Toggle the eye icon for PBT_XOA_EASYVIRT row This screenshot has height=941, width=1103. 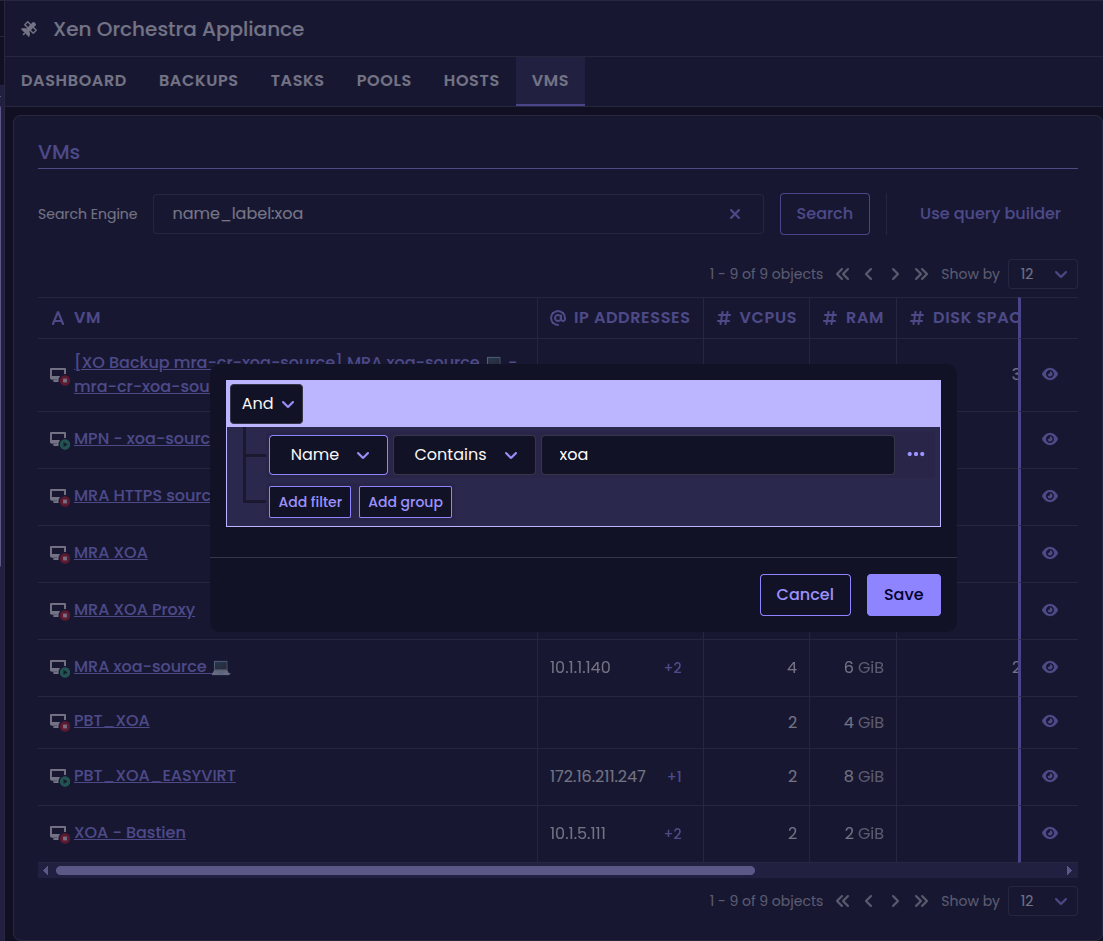coord(1049,776)
